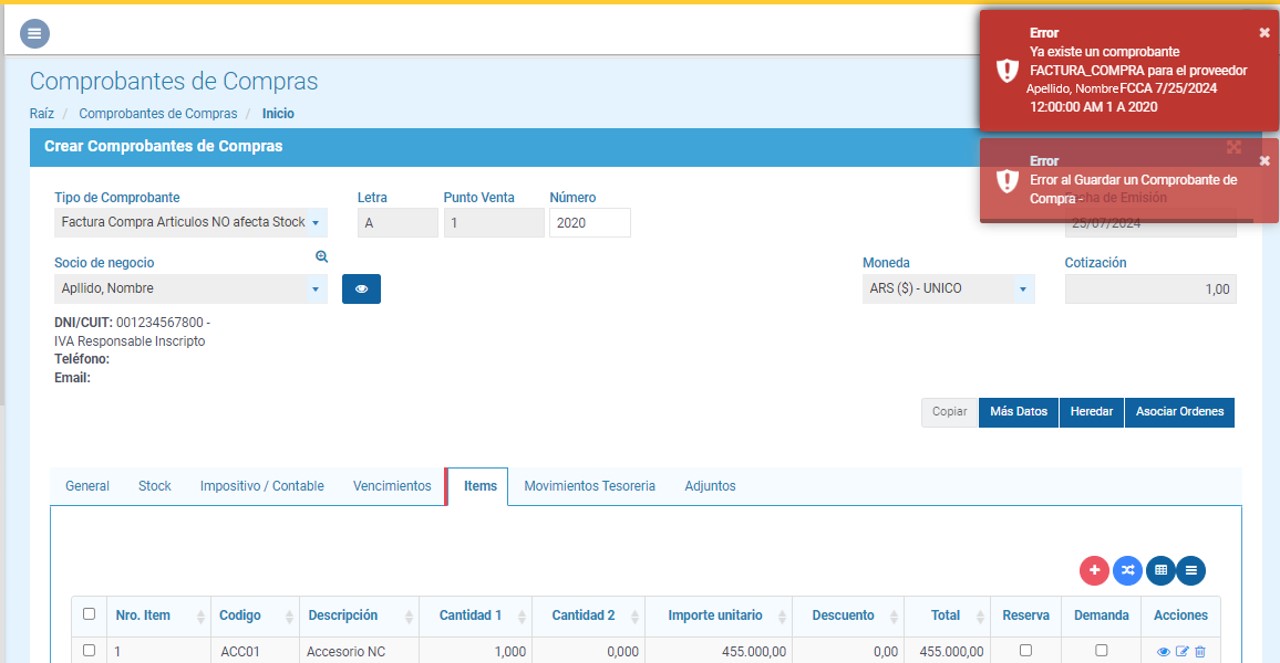
Task: Click the Letra field containing A
Action: point(397,223)
